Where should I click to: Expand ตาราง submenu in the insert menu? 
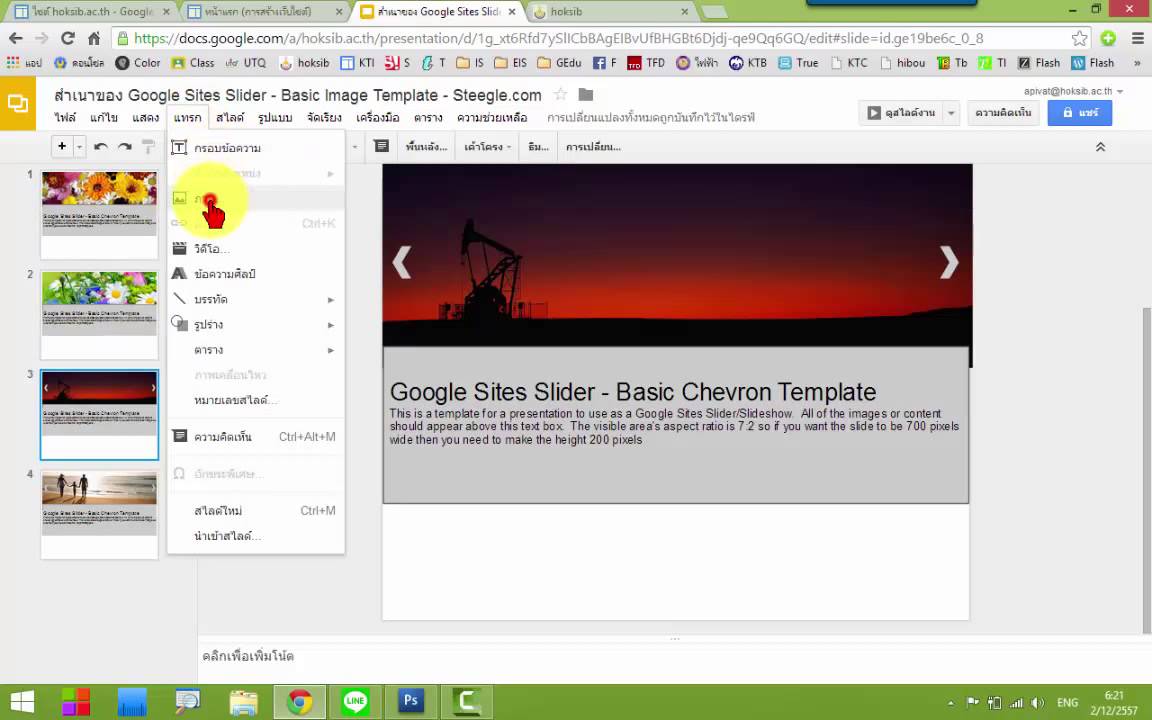[x=255, y=350]
